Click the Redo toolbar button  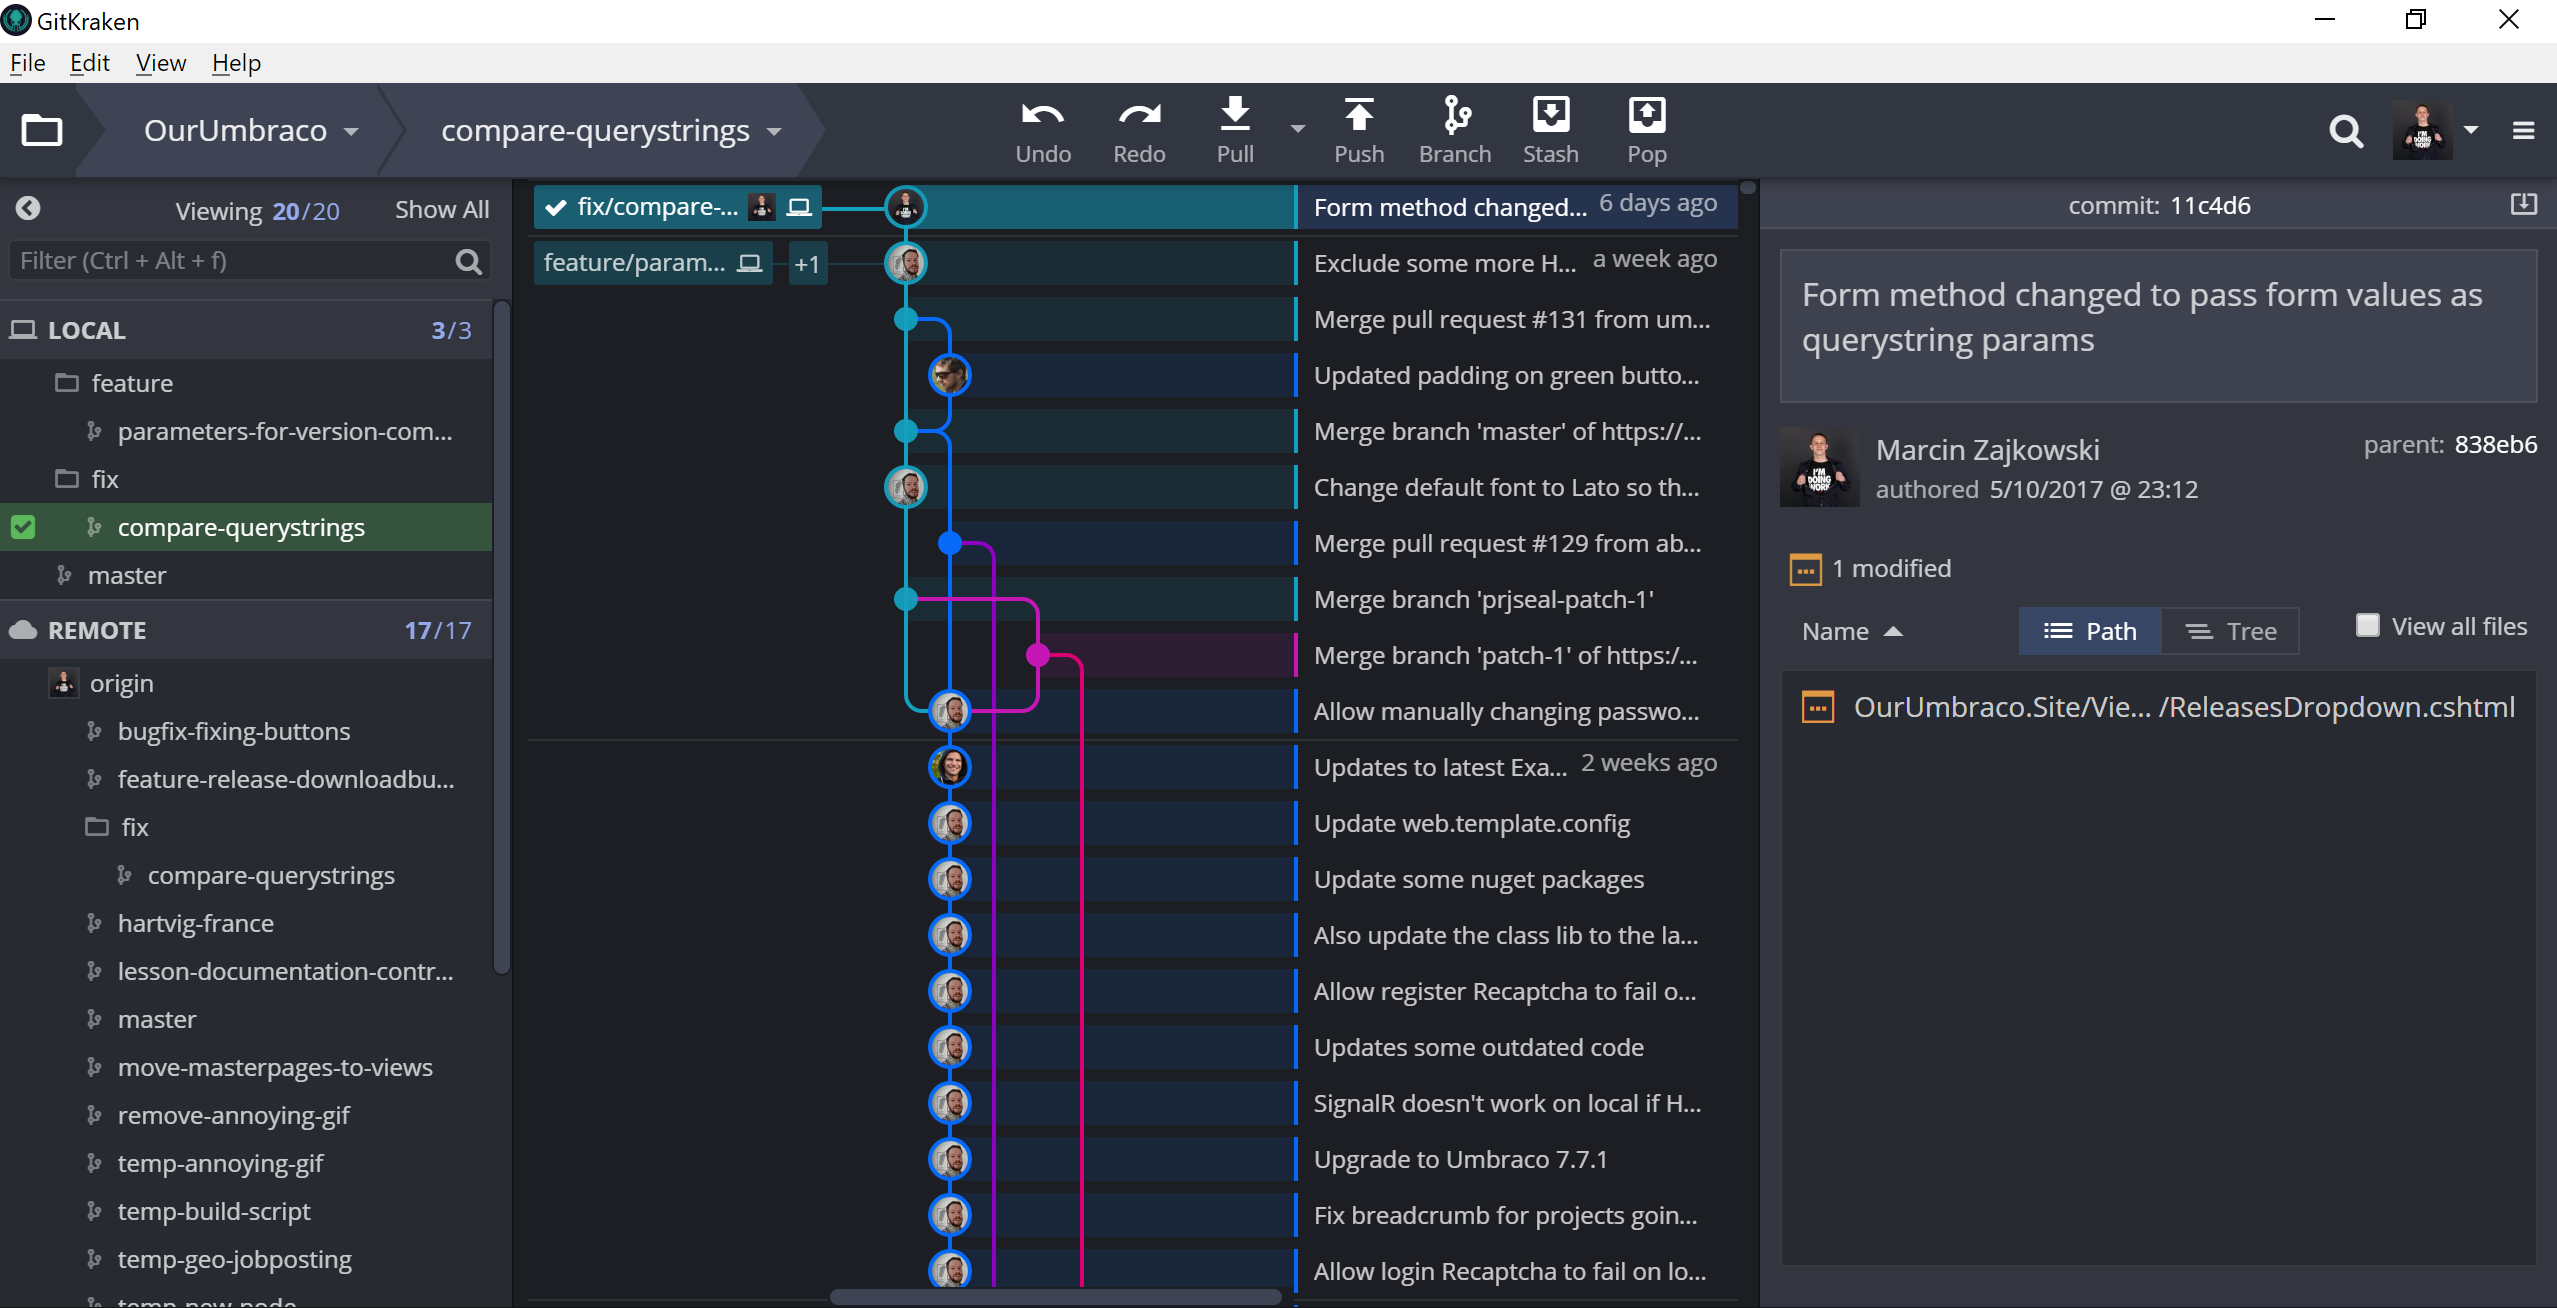(1139, 132)
